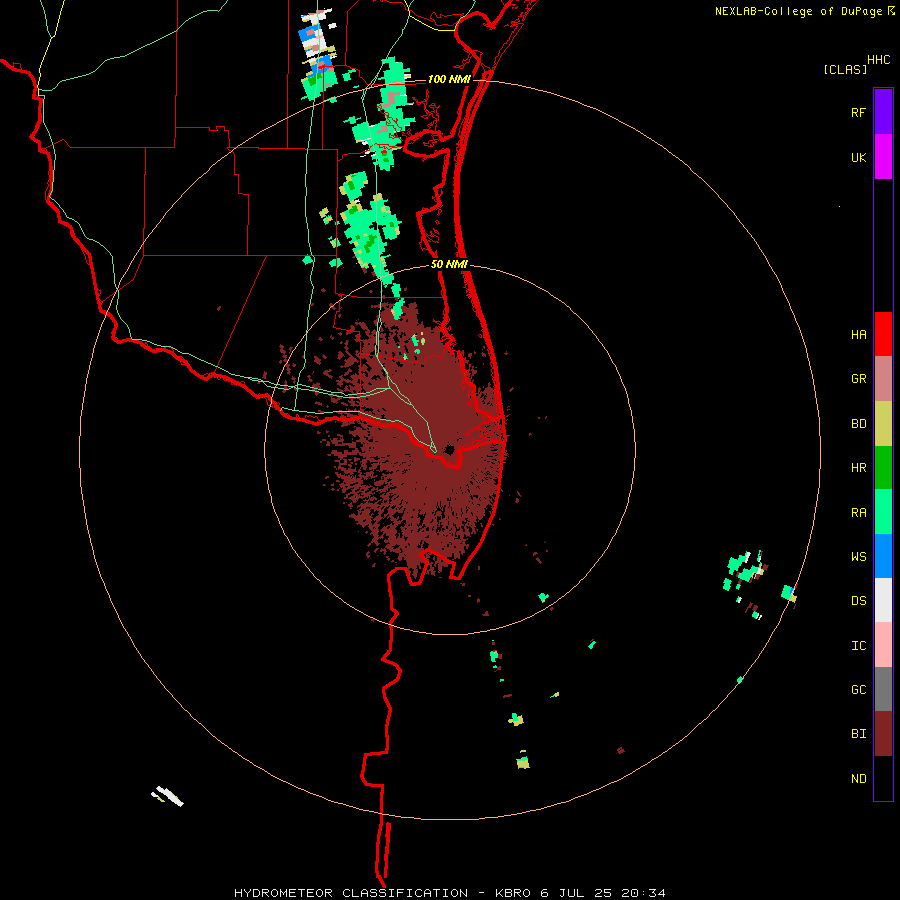Click the black radar site dot at map center
Screen dimensions: 900x900
click(x=449, y=449)
